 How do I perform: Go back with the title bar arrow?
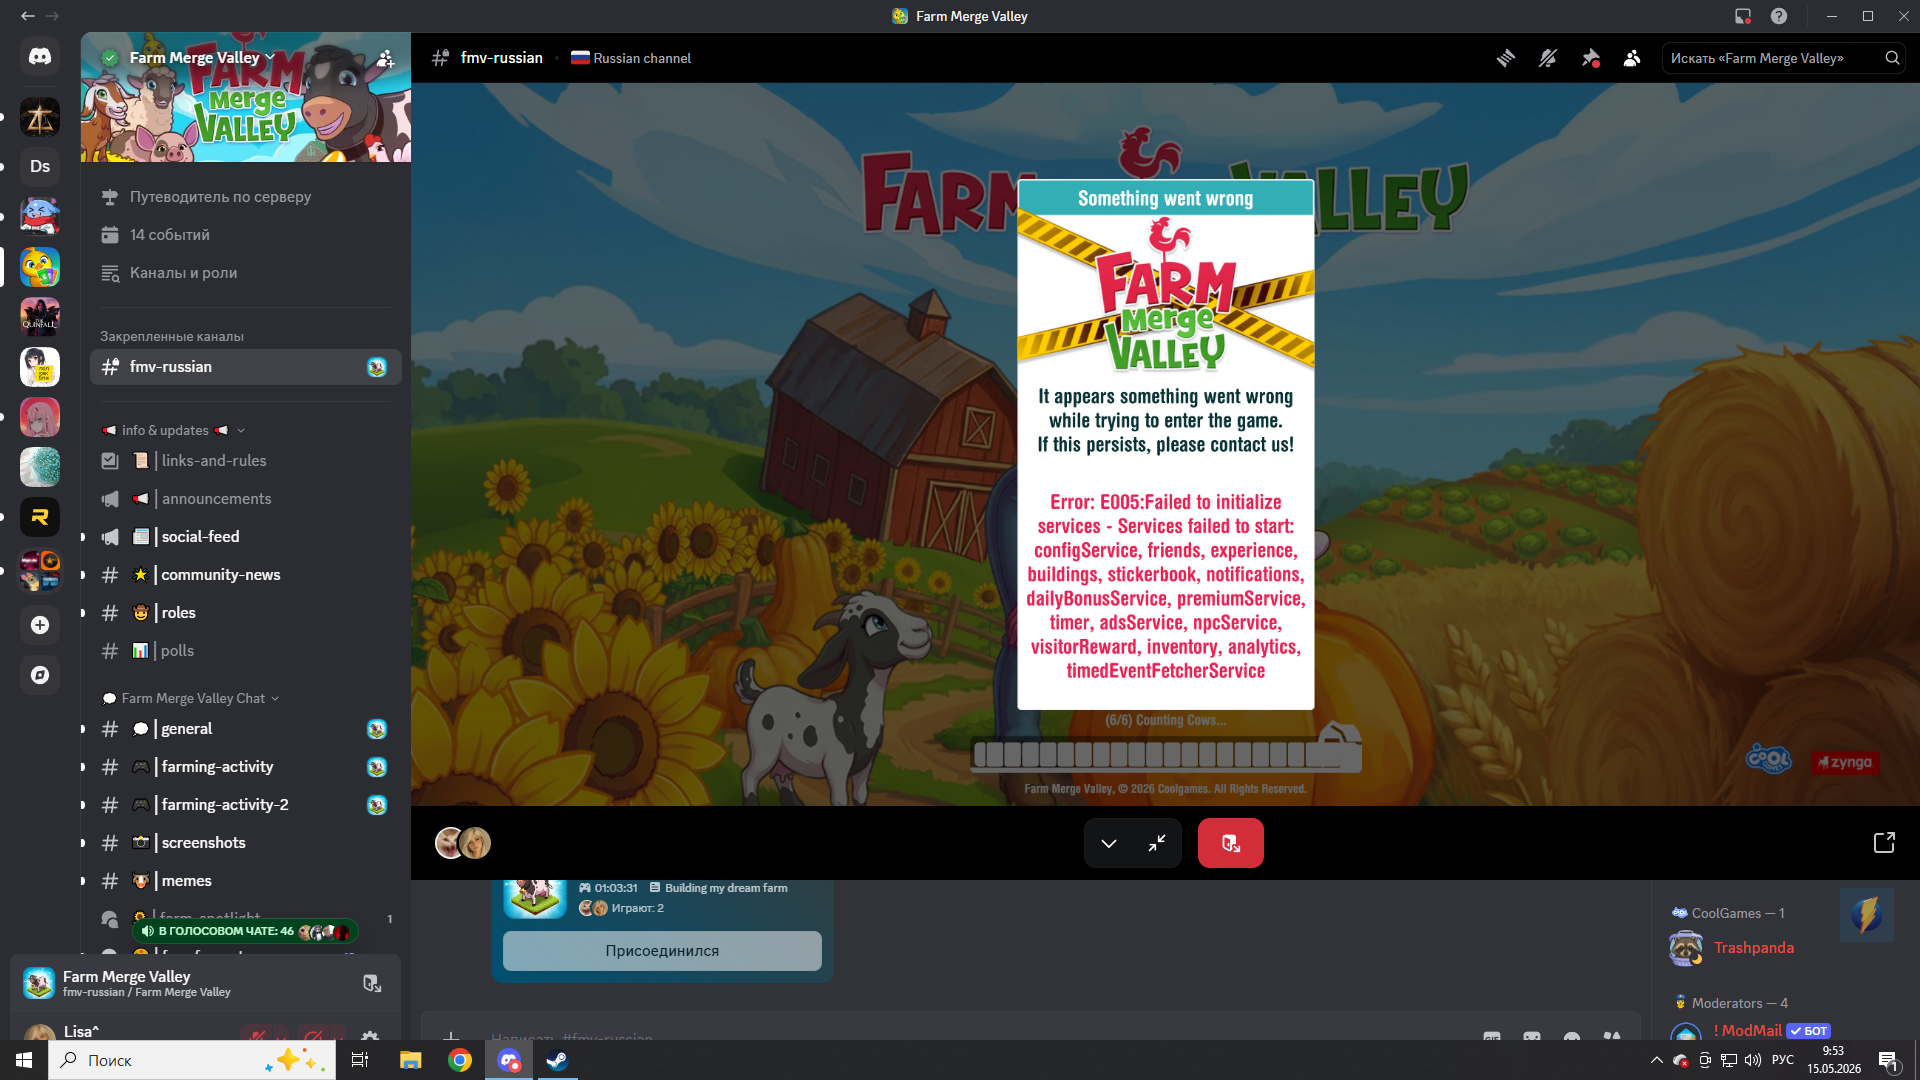tap(27, 16)
